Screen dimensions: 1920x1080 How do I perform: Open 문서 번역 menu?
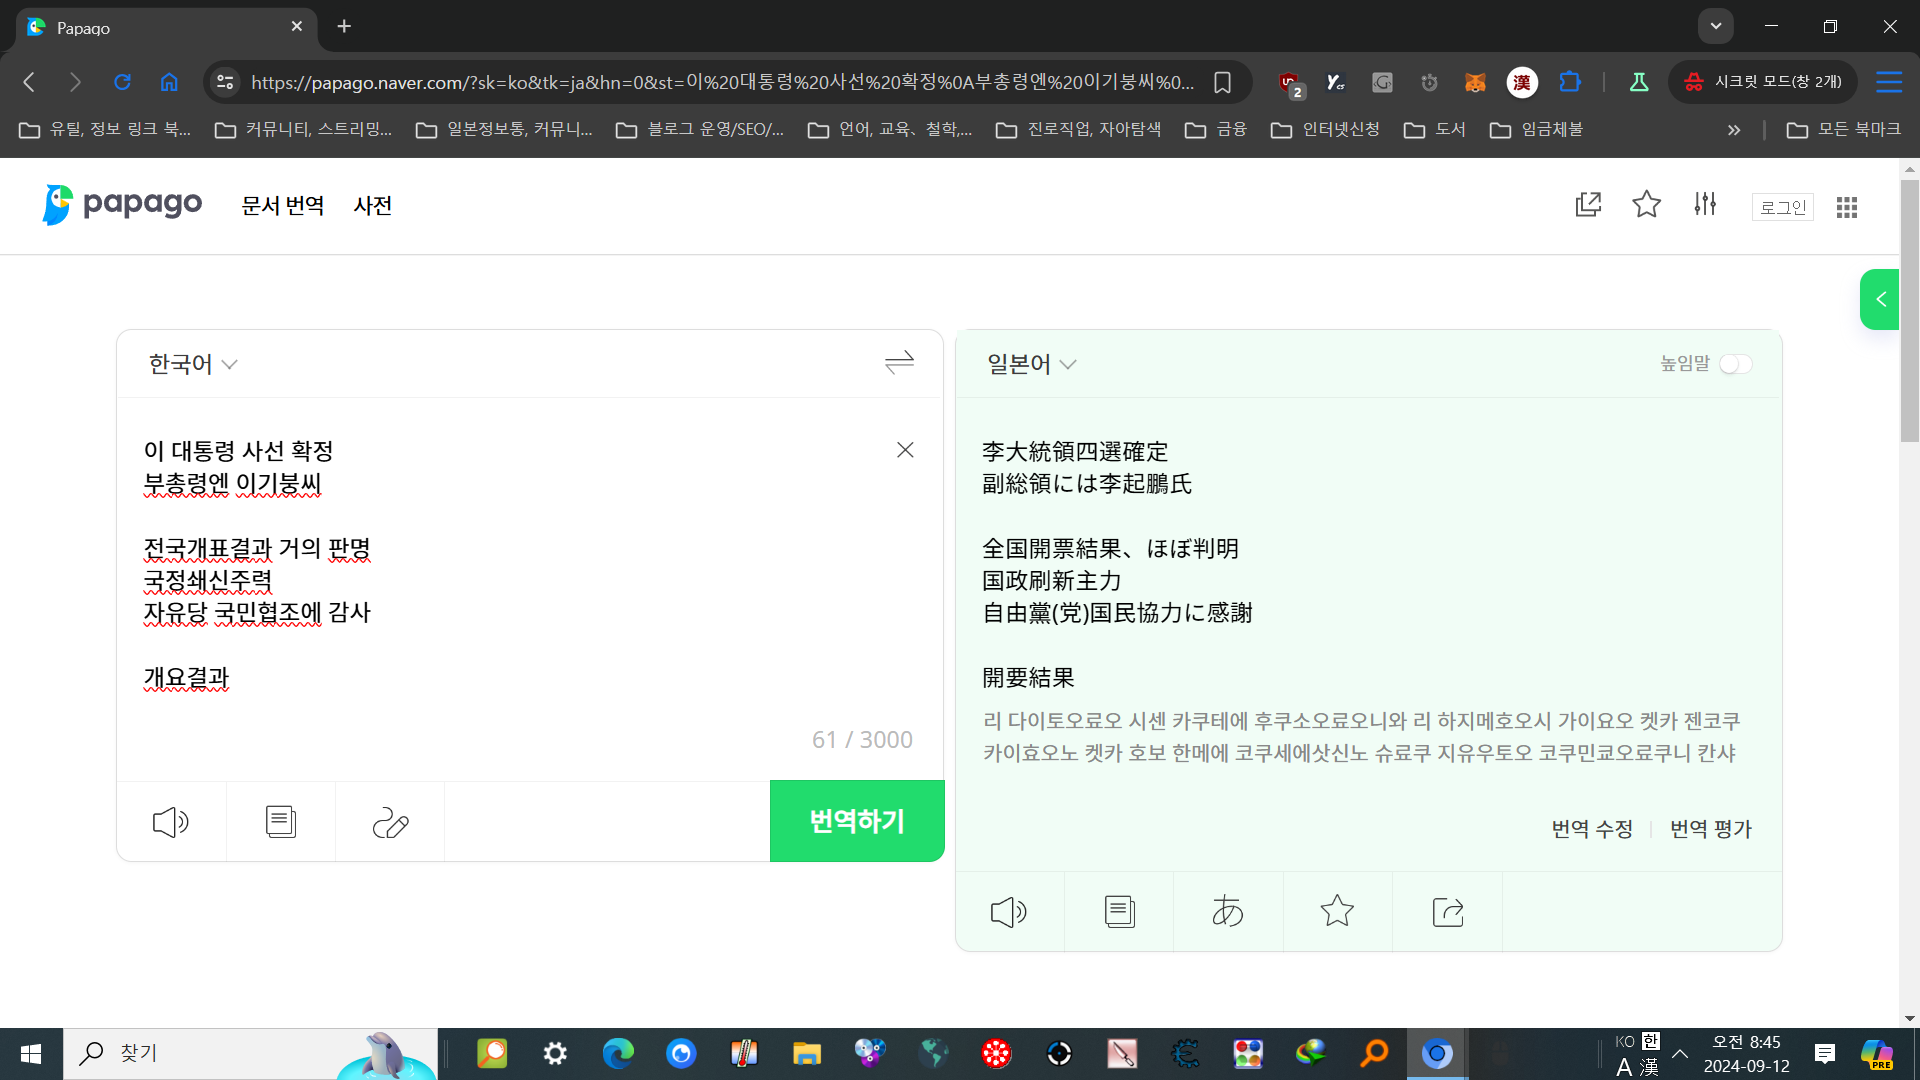pos(283,206)
